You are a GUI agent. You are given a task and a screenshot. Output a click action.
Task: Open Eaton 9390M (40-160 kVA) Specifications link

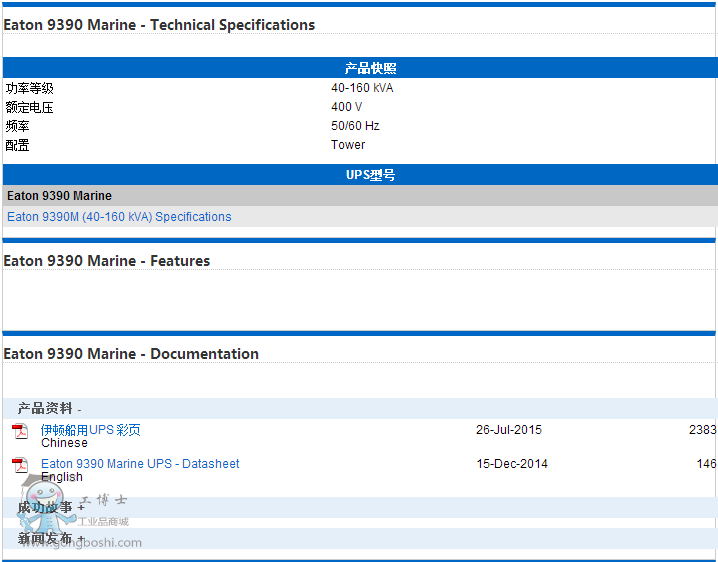(x=119, y=217)
